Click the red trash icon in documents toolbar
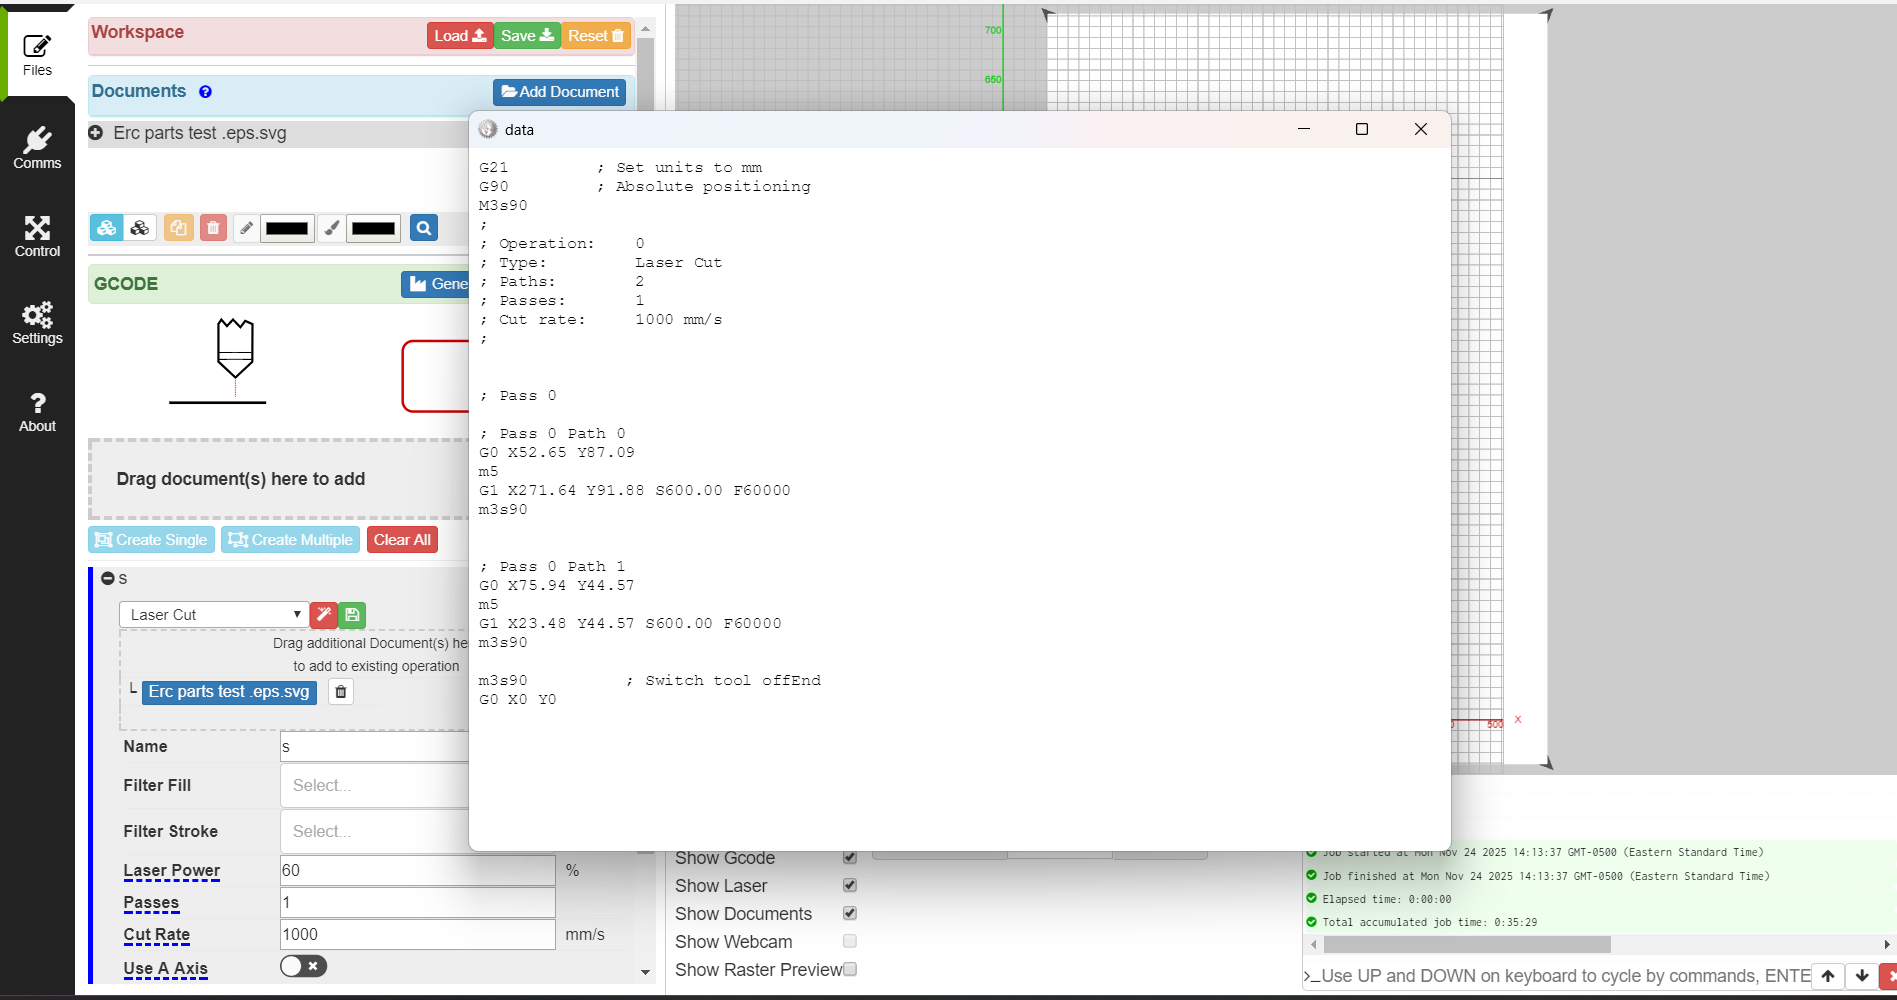The height and width of the screenshot is (1000, 1897). [213, 228]
